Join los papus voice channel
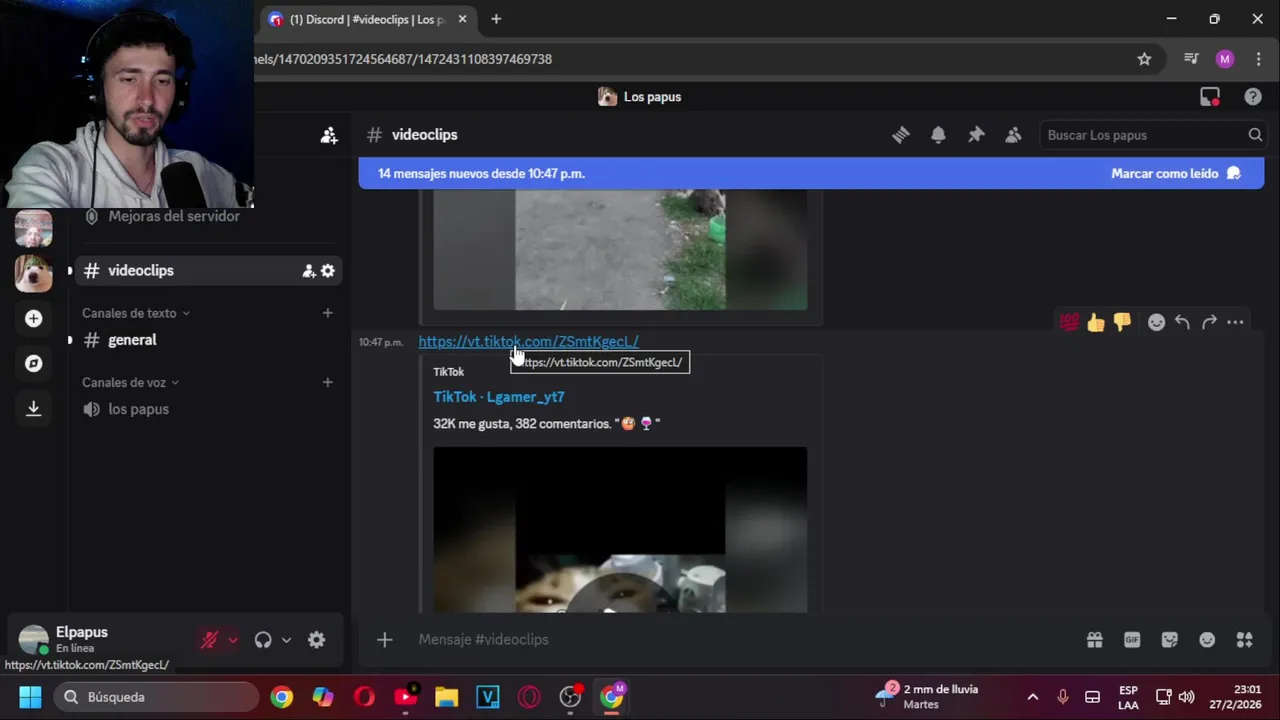 (x=207, y=409)
